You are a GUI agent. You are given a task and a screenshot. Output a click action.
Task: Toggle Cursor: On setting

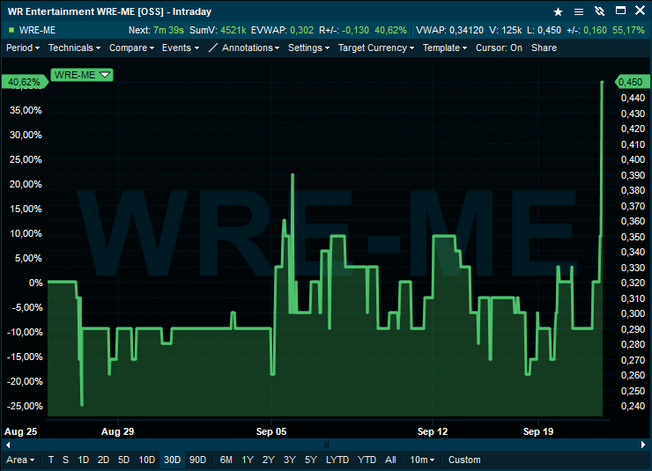499,48
